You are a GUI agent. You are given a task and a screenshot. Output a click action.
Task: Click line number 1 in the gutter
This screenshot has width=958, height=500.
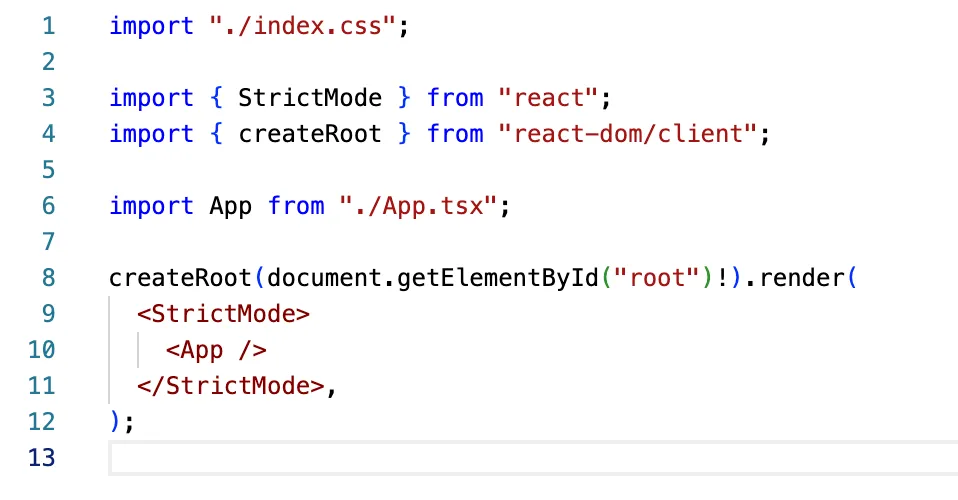click(x=49, y=26)
